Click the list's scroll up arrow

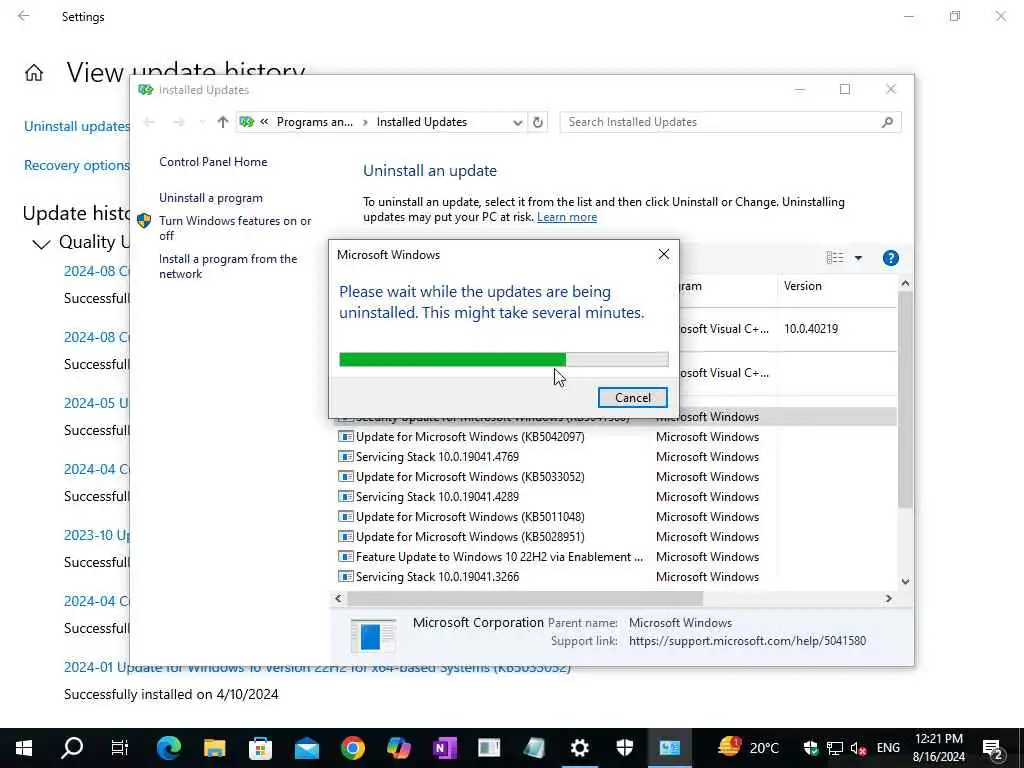pos(904,283)
